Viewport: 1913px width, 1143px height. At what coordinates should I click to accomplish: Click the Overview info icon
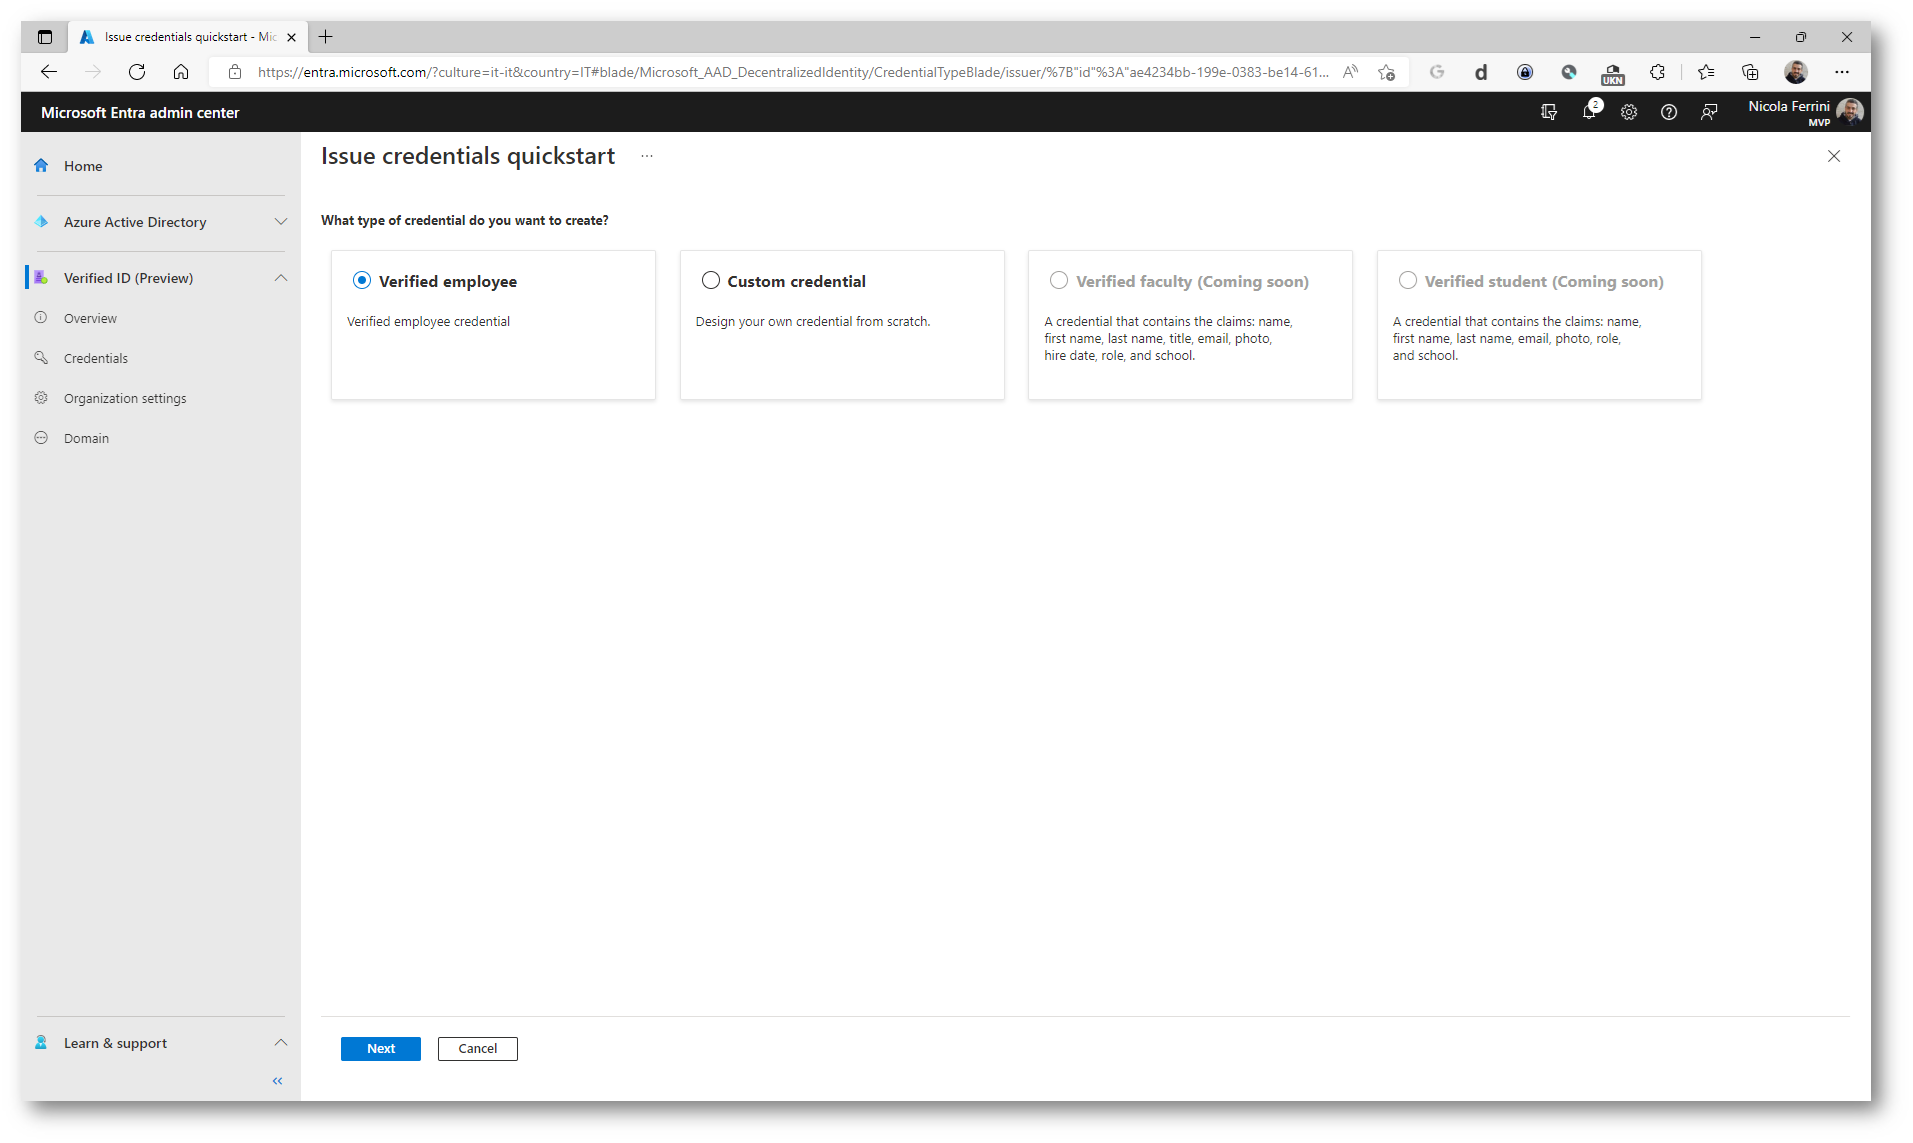41,318
